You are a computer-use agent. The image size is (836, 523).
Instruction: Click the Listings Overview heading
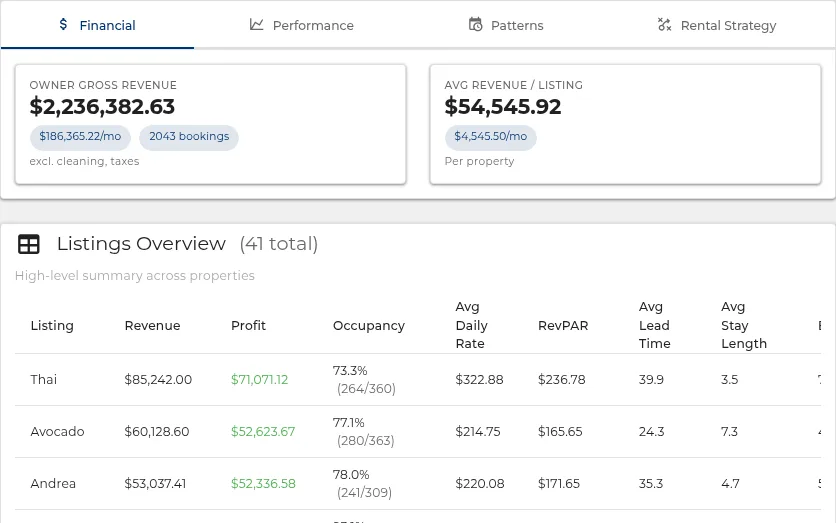coord(141,244)
